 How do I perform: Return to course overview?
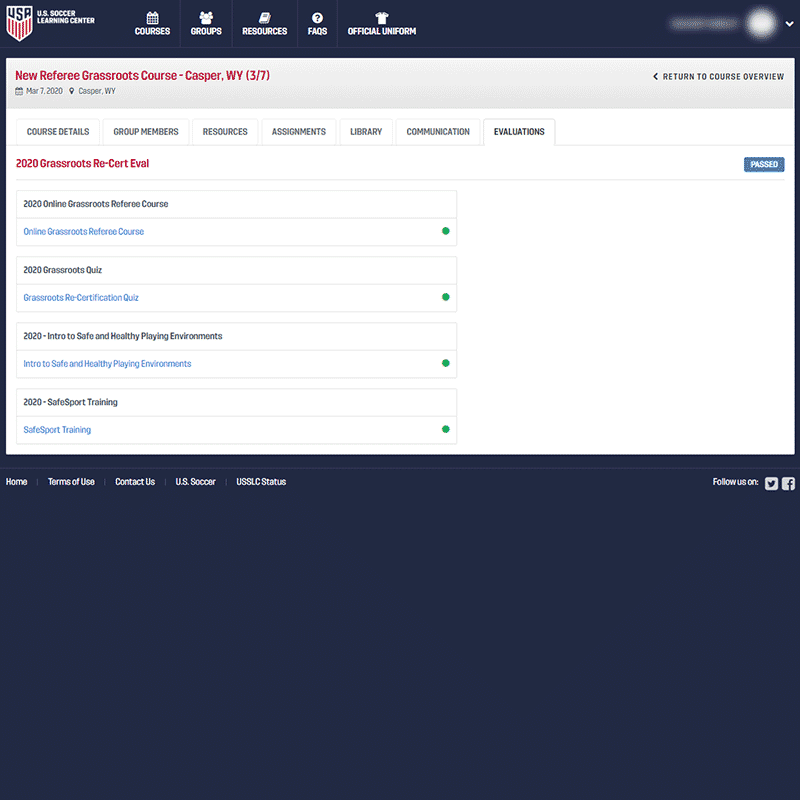[x=718, y=77]
